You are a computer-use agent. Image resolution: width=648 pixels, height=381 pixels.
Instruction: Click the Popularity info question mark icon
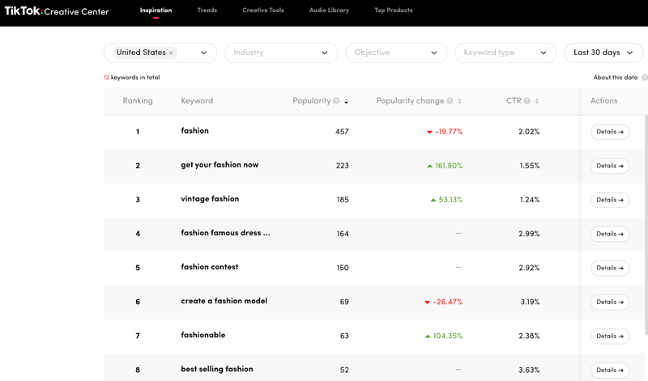click(x=336, y=101)
